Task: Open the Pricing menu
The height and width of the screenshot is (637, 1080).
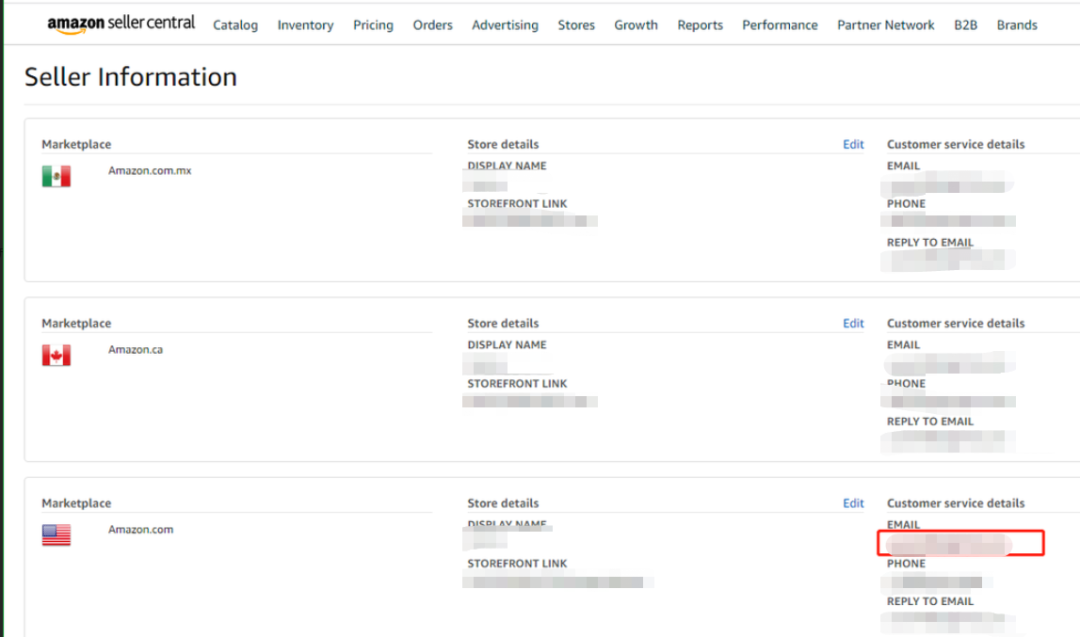Action: click(x=373, y=25)
